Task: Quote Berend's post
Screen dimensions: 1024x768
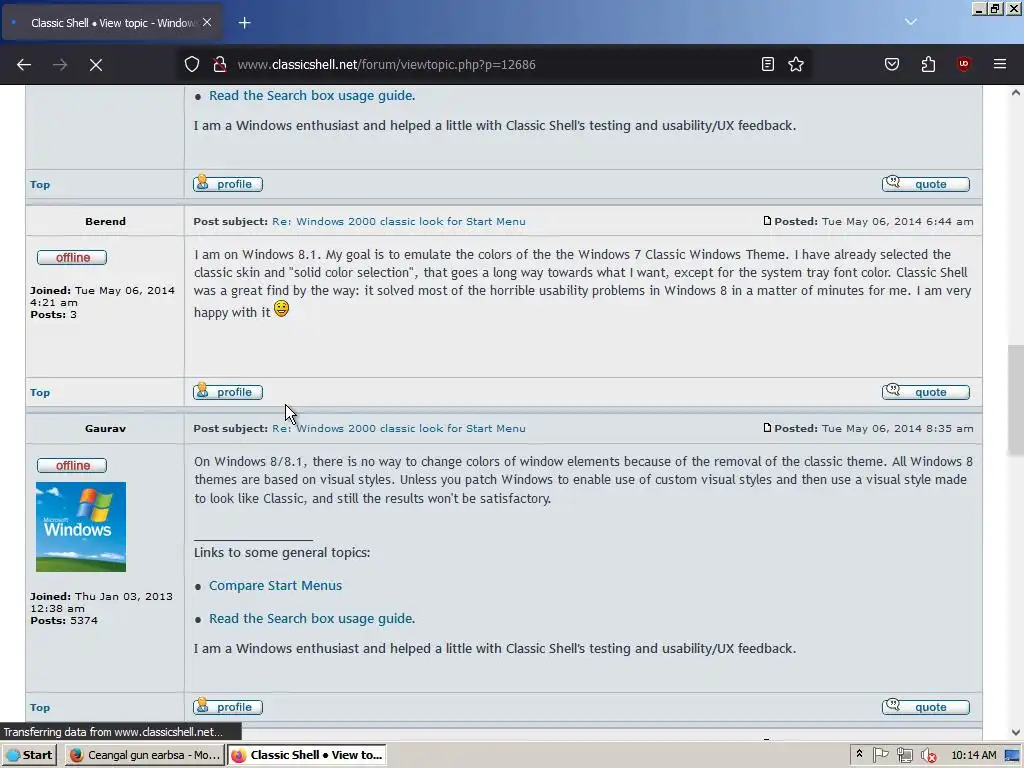Action: coord(926,392)
